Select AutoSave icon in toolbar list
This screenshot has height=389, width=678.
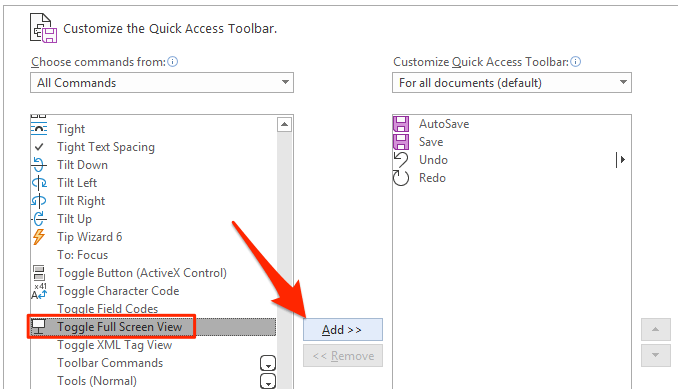coord(401,124)
